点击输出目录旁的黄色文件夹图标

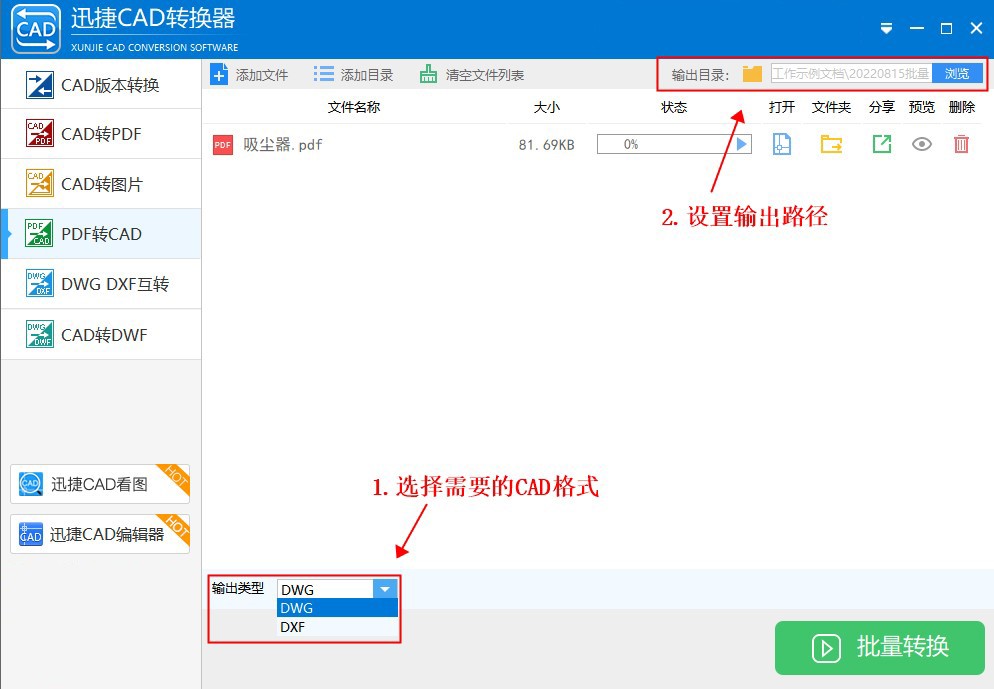point(751,73)
